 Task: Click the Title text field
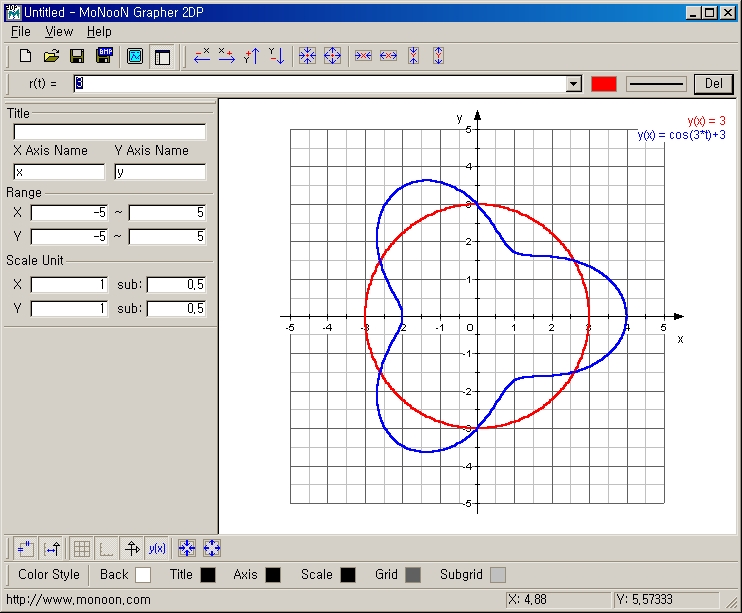(x=110, y=132)
